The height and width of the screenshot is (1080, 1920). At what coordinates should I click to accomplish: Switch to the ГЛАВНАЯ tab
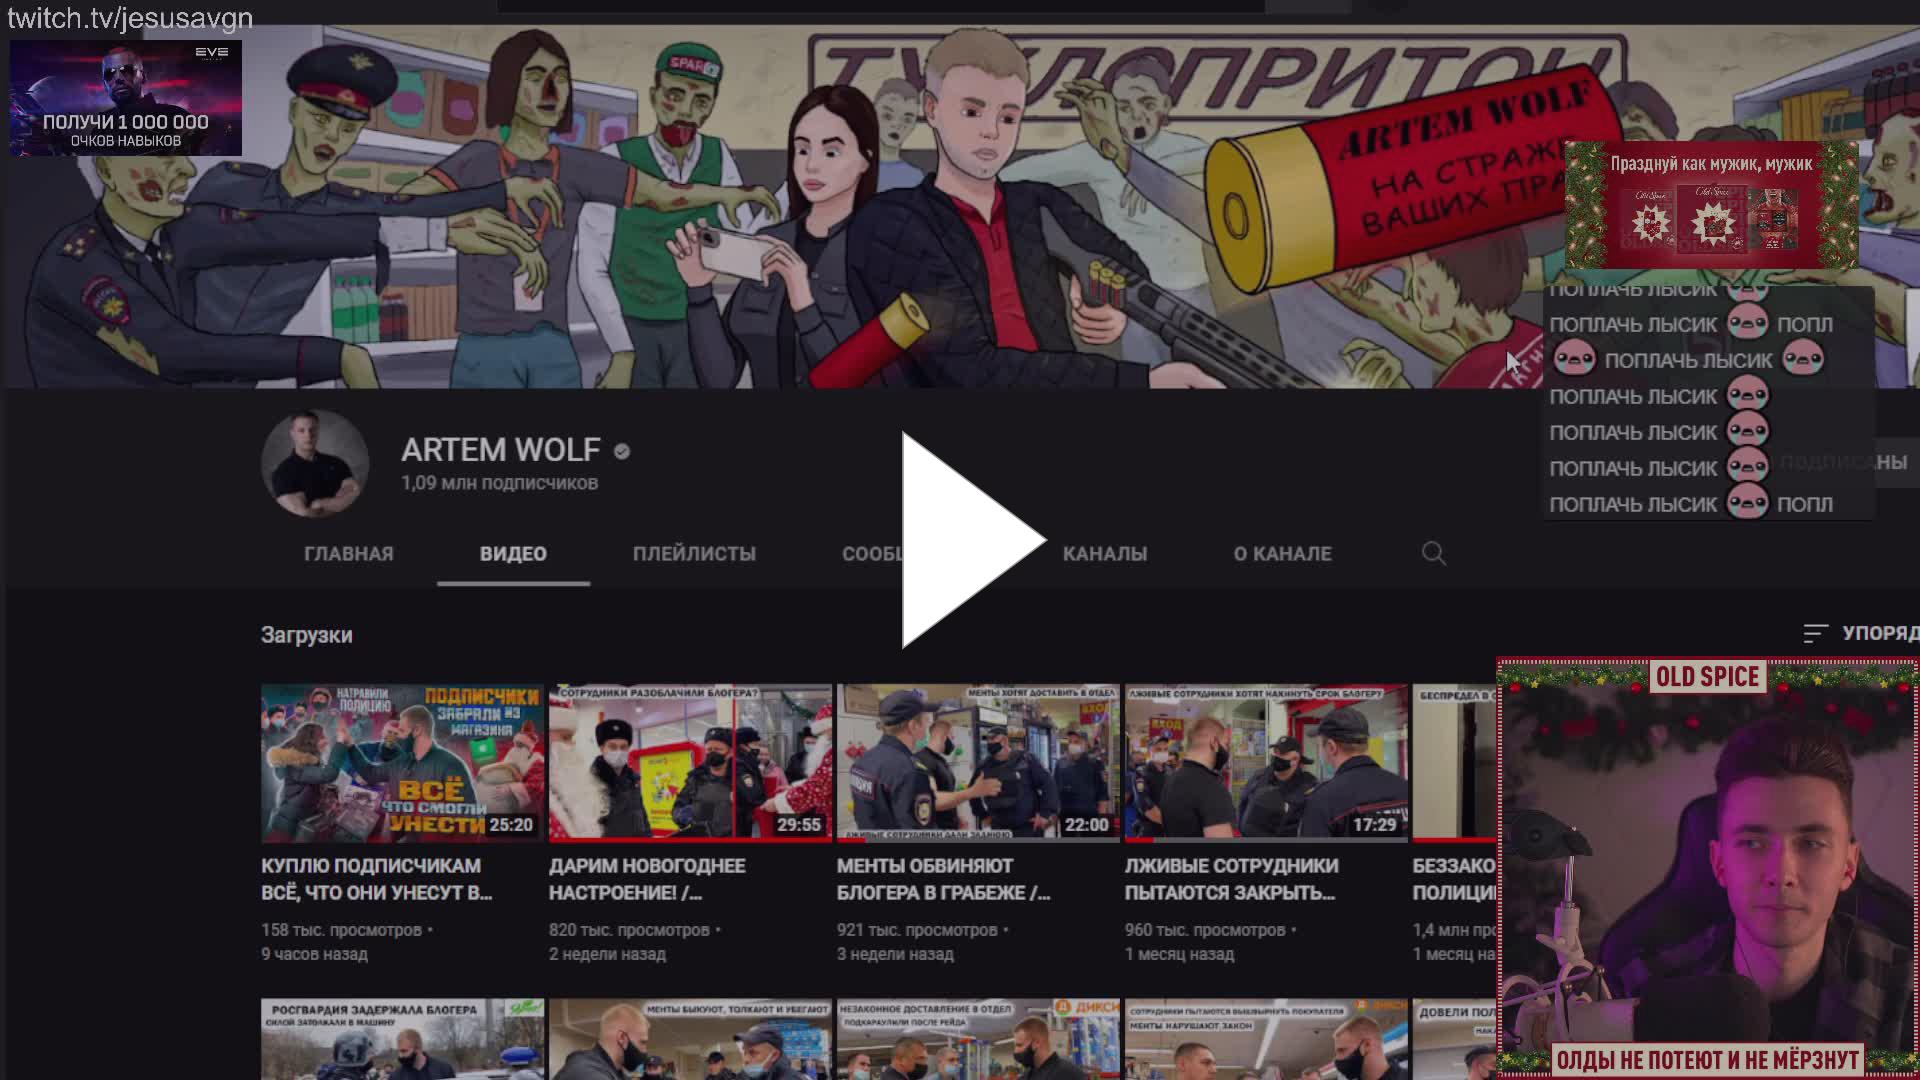coord(348,553)
